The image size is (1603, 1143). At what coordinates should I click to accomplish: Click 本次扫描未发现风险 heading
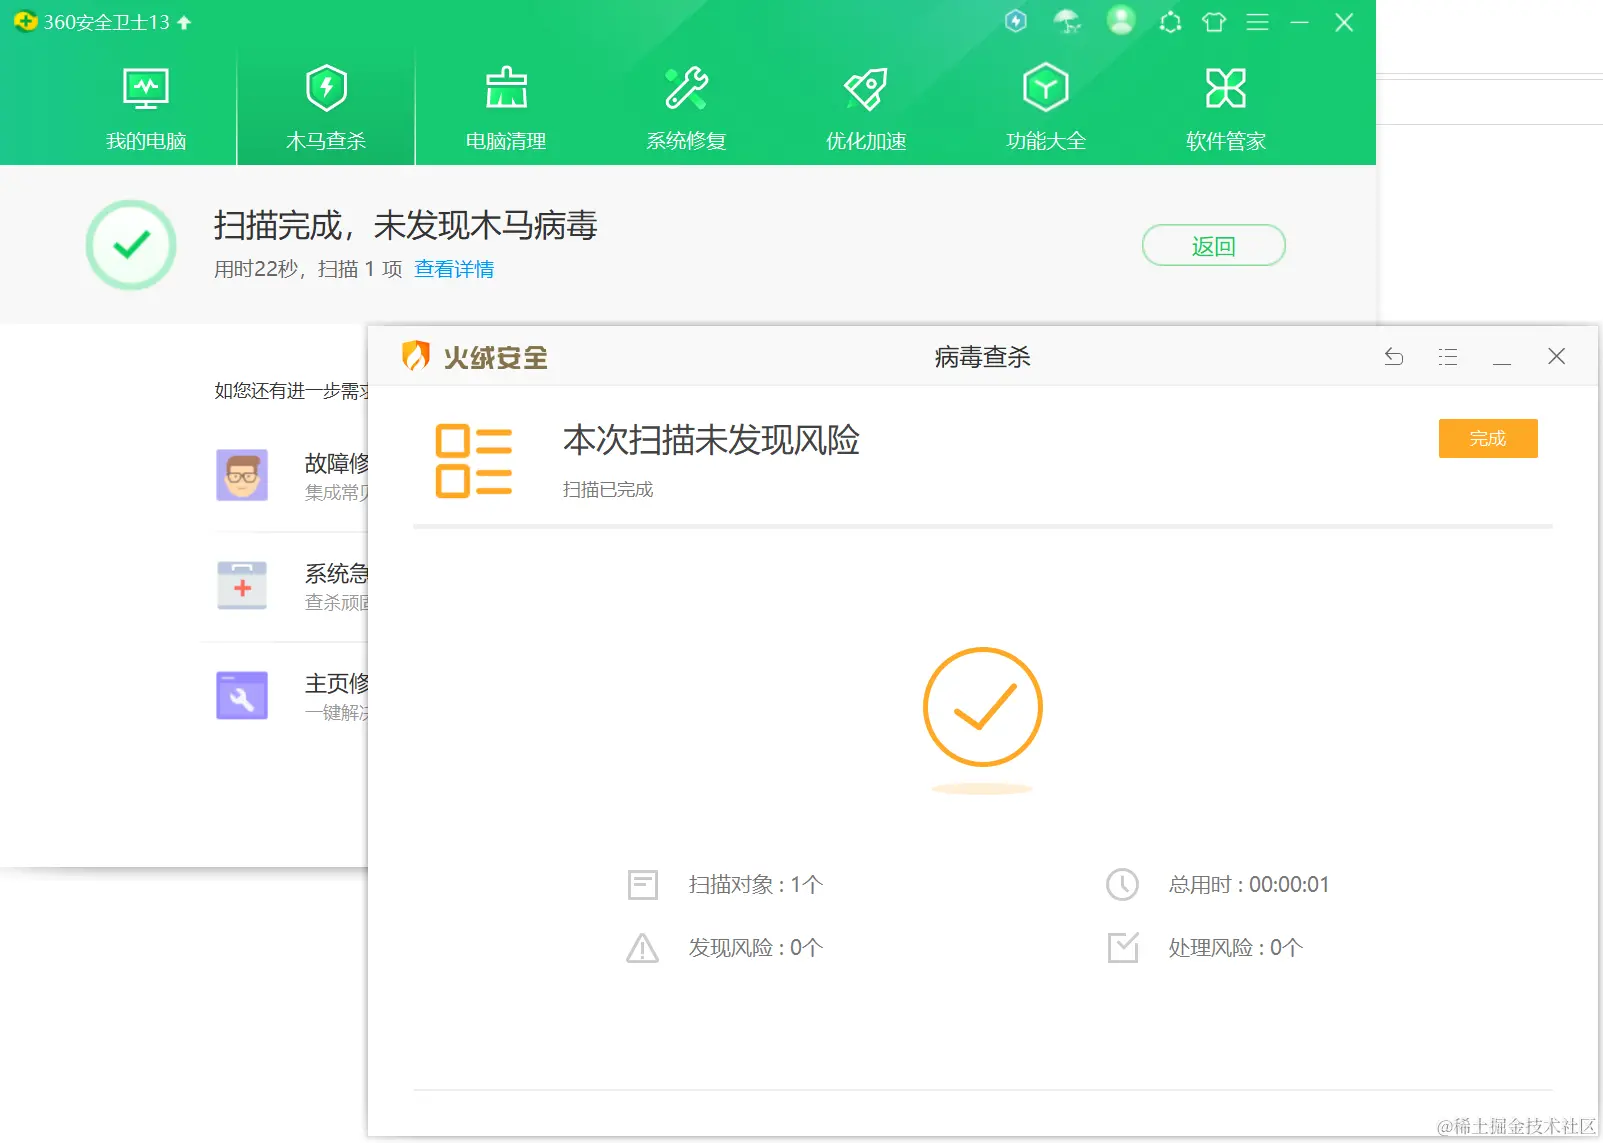click(712, 440)
